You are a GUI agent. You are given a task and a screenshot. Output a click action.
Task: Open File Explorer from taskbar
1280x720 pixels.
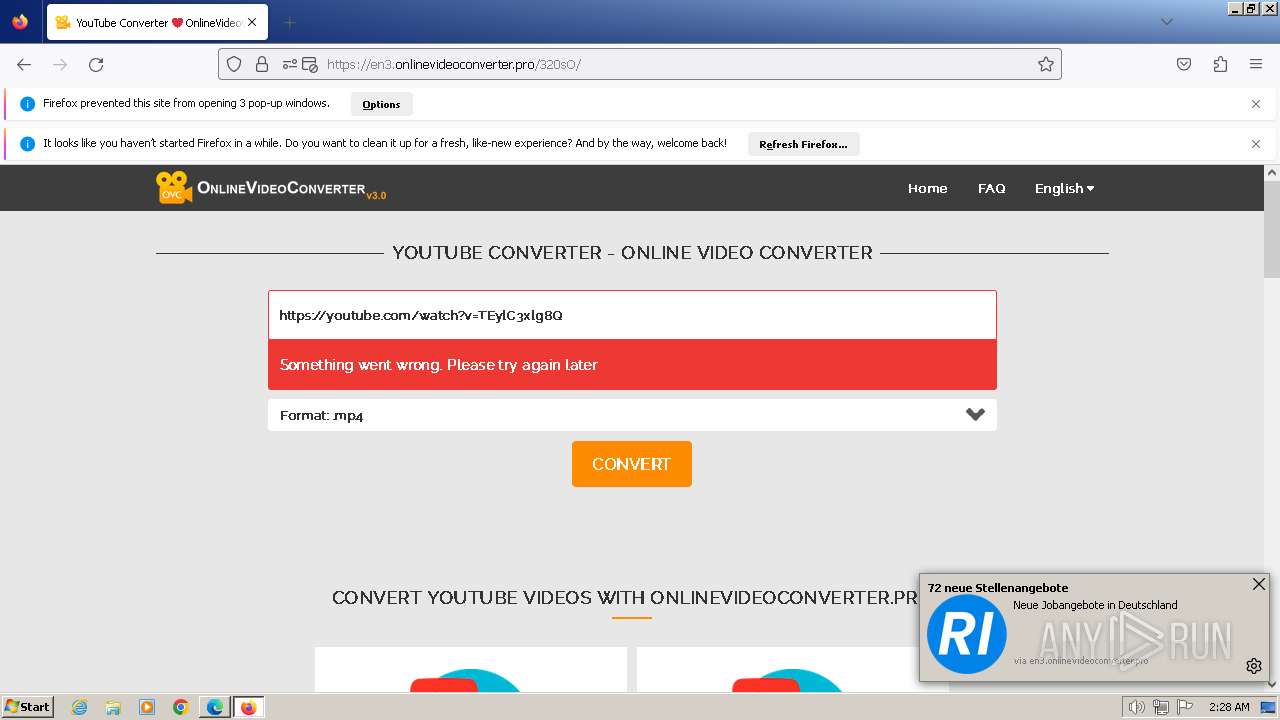point(113,707)
